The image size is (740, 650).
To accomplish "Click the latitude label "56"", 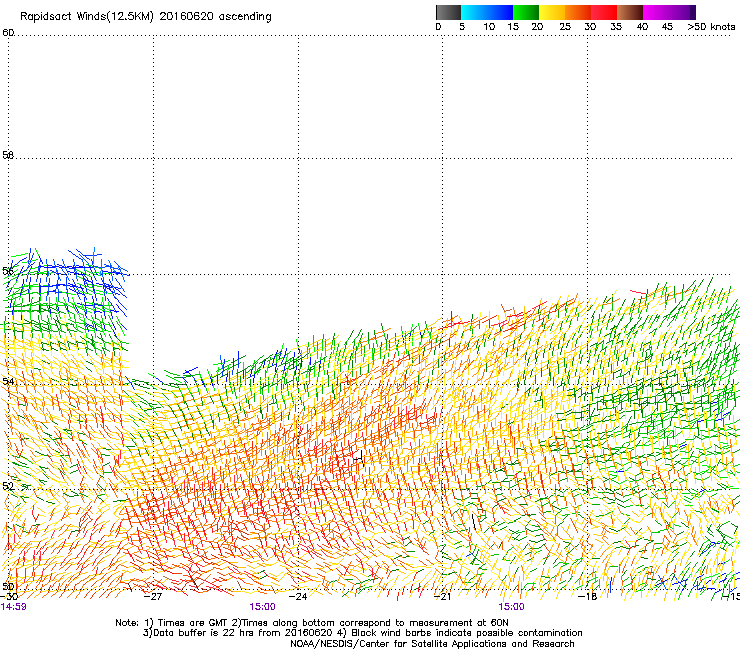I will coord(8,271).
